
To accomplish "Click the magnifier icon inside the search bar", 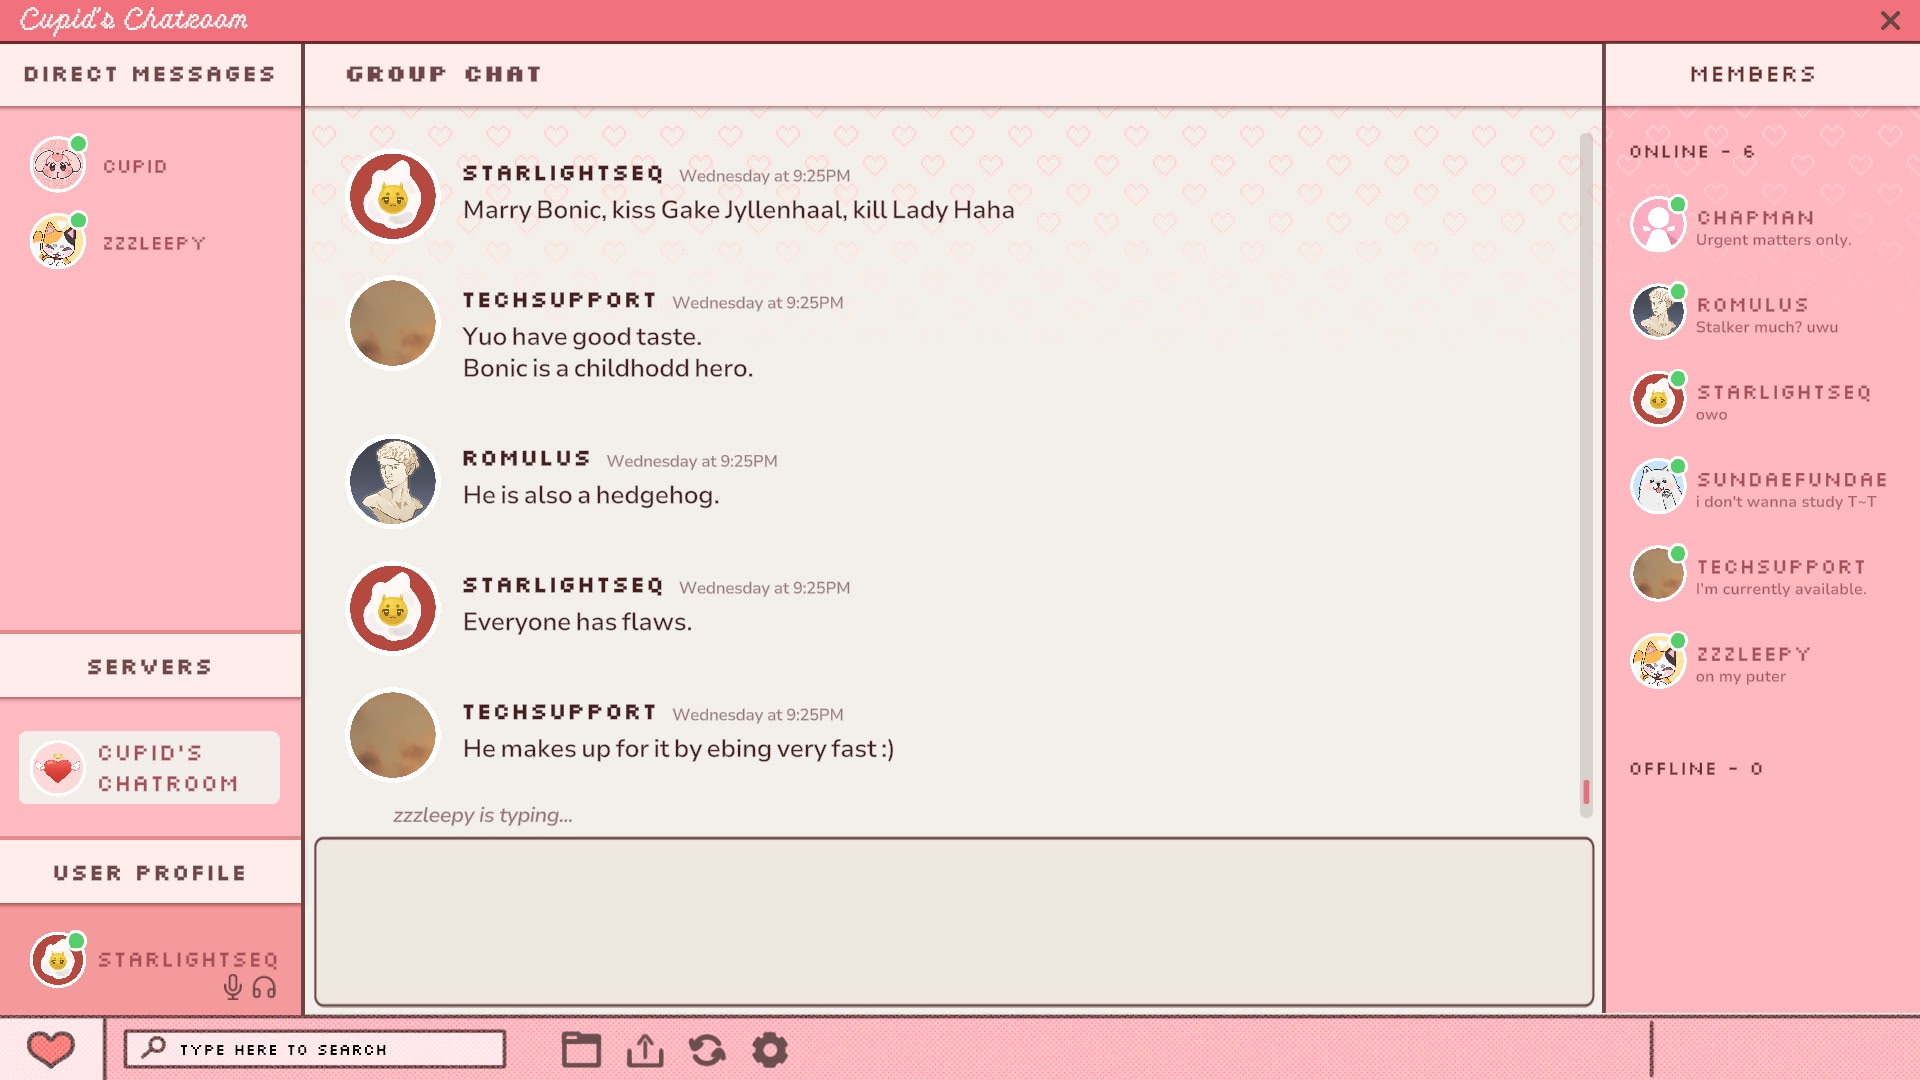I will [153, 1048].
